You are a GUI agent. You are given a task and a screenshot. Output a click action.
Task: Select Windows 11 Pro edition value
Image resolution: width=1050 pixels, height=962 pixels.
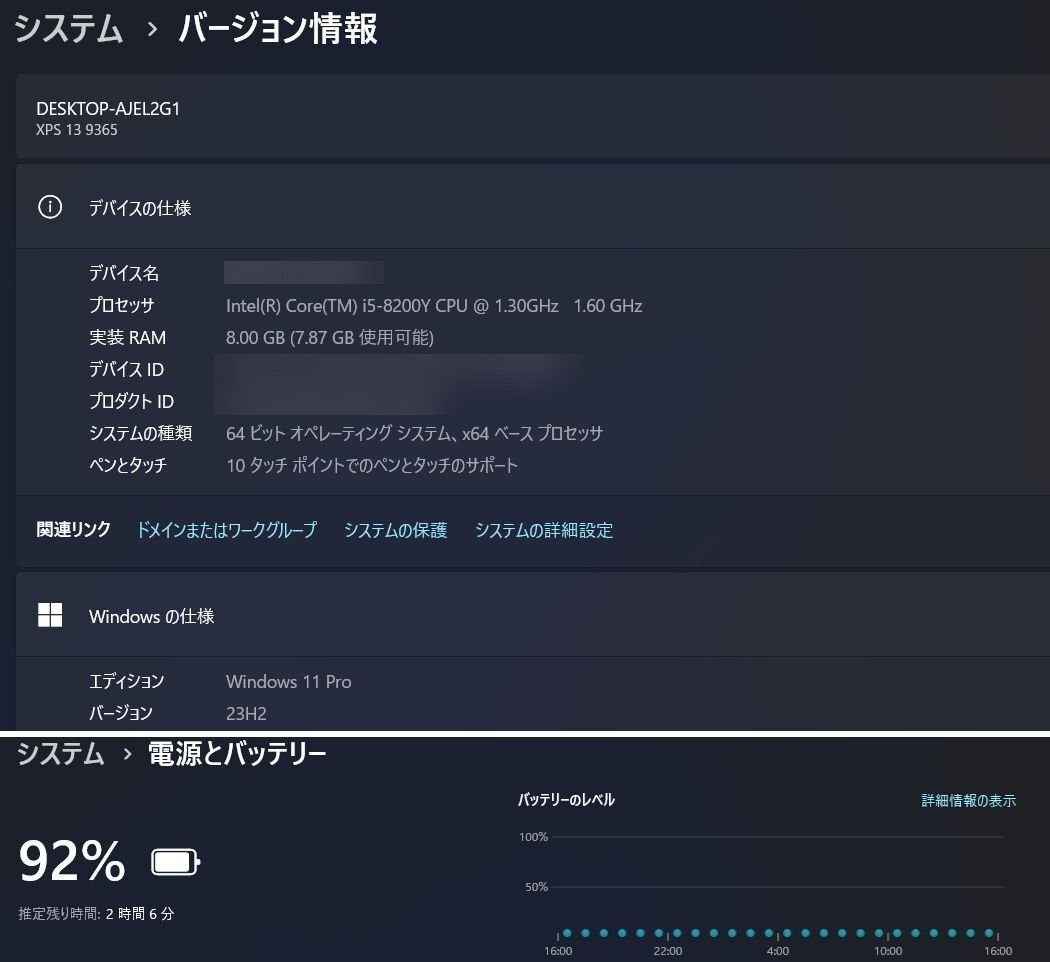click(289, 682)
